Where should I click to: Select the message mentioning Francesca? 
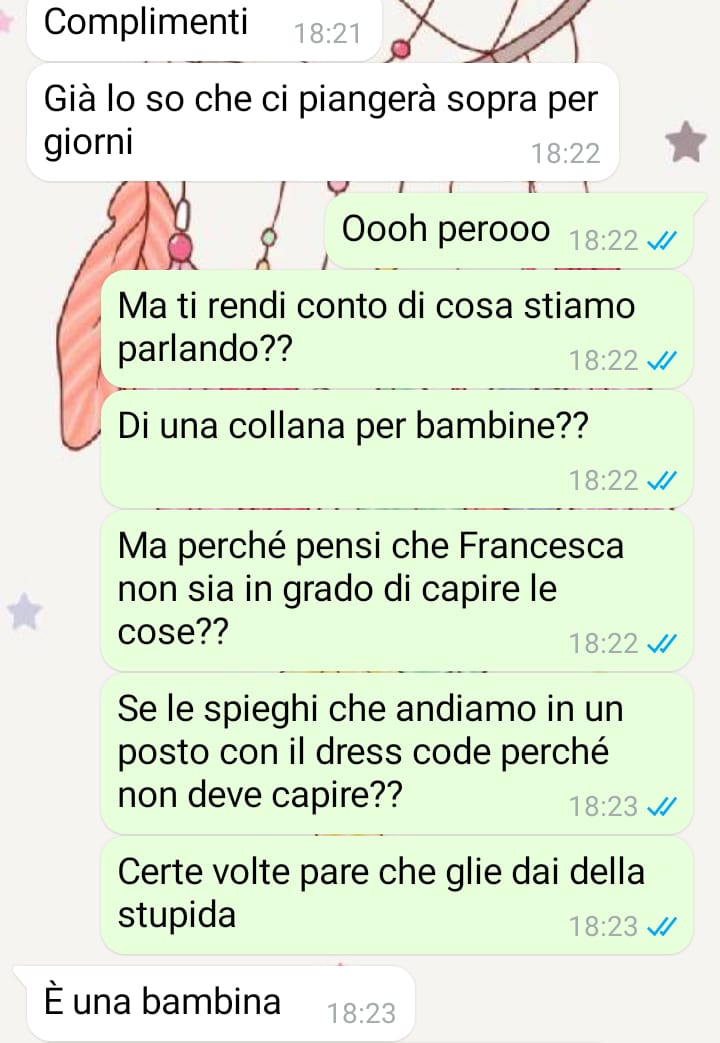[397, 591]
